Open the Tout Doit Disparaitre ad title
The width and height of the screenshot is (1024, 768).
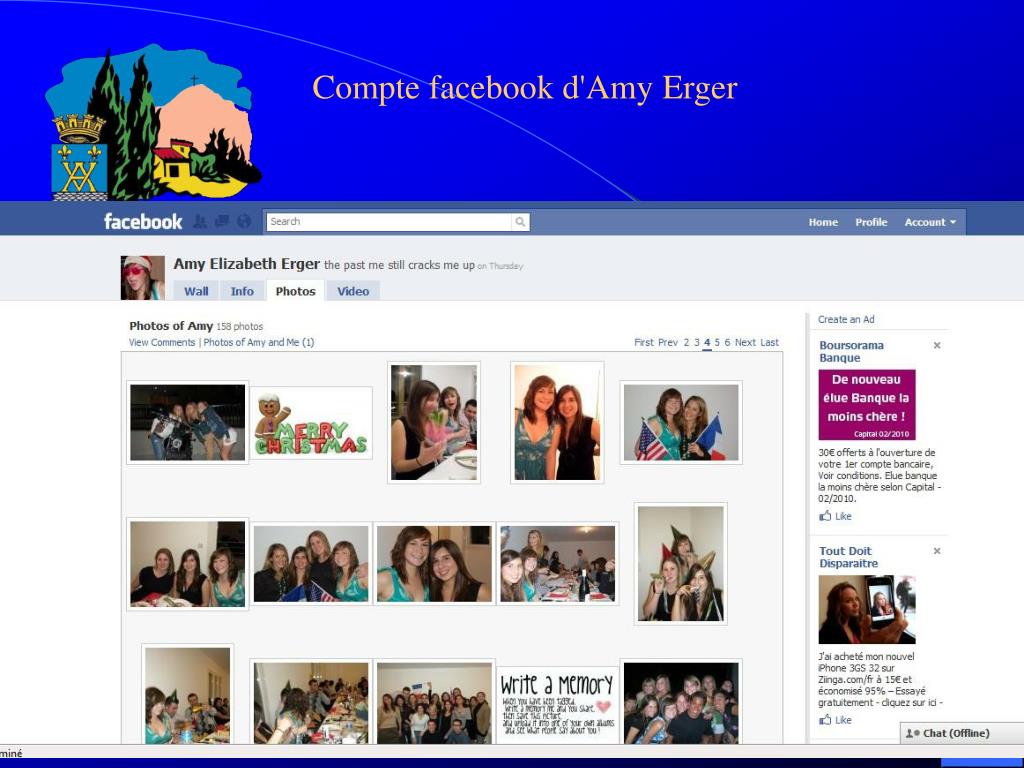click(848, 557)
